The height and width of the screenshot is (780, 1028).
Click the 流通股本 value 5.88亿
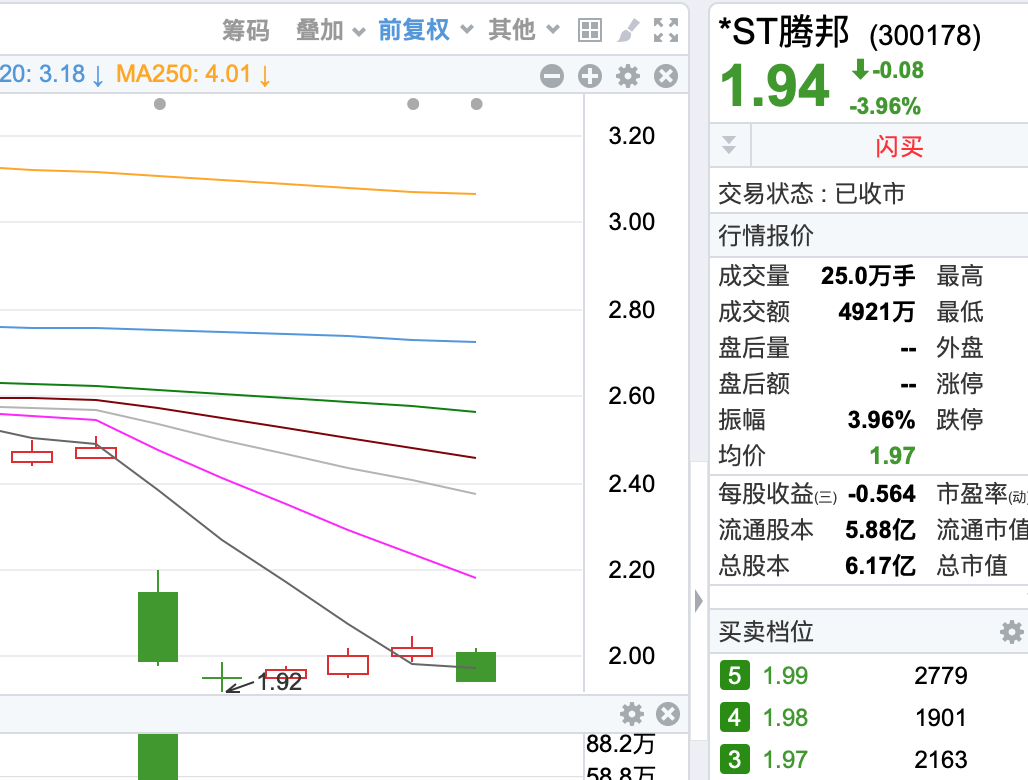880,530
